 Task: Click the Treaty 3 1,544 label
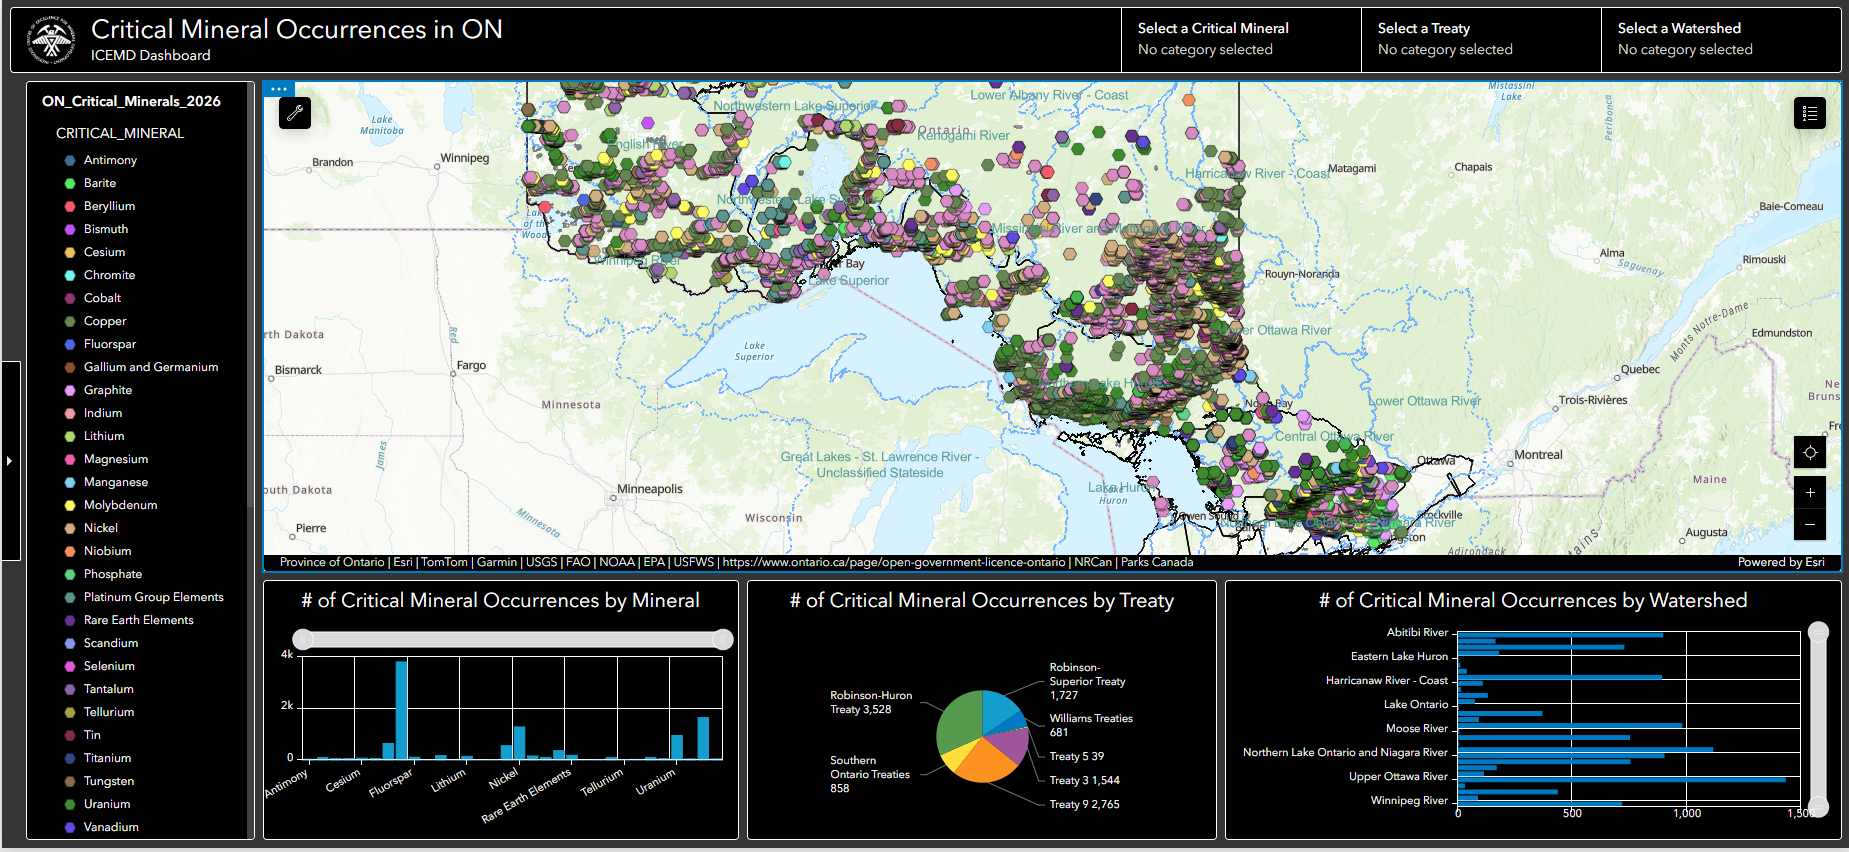coord(1084,780)
